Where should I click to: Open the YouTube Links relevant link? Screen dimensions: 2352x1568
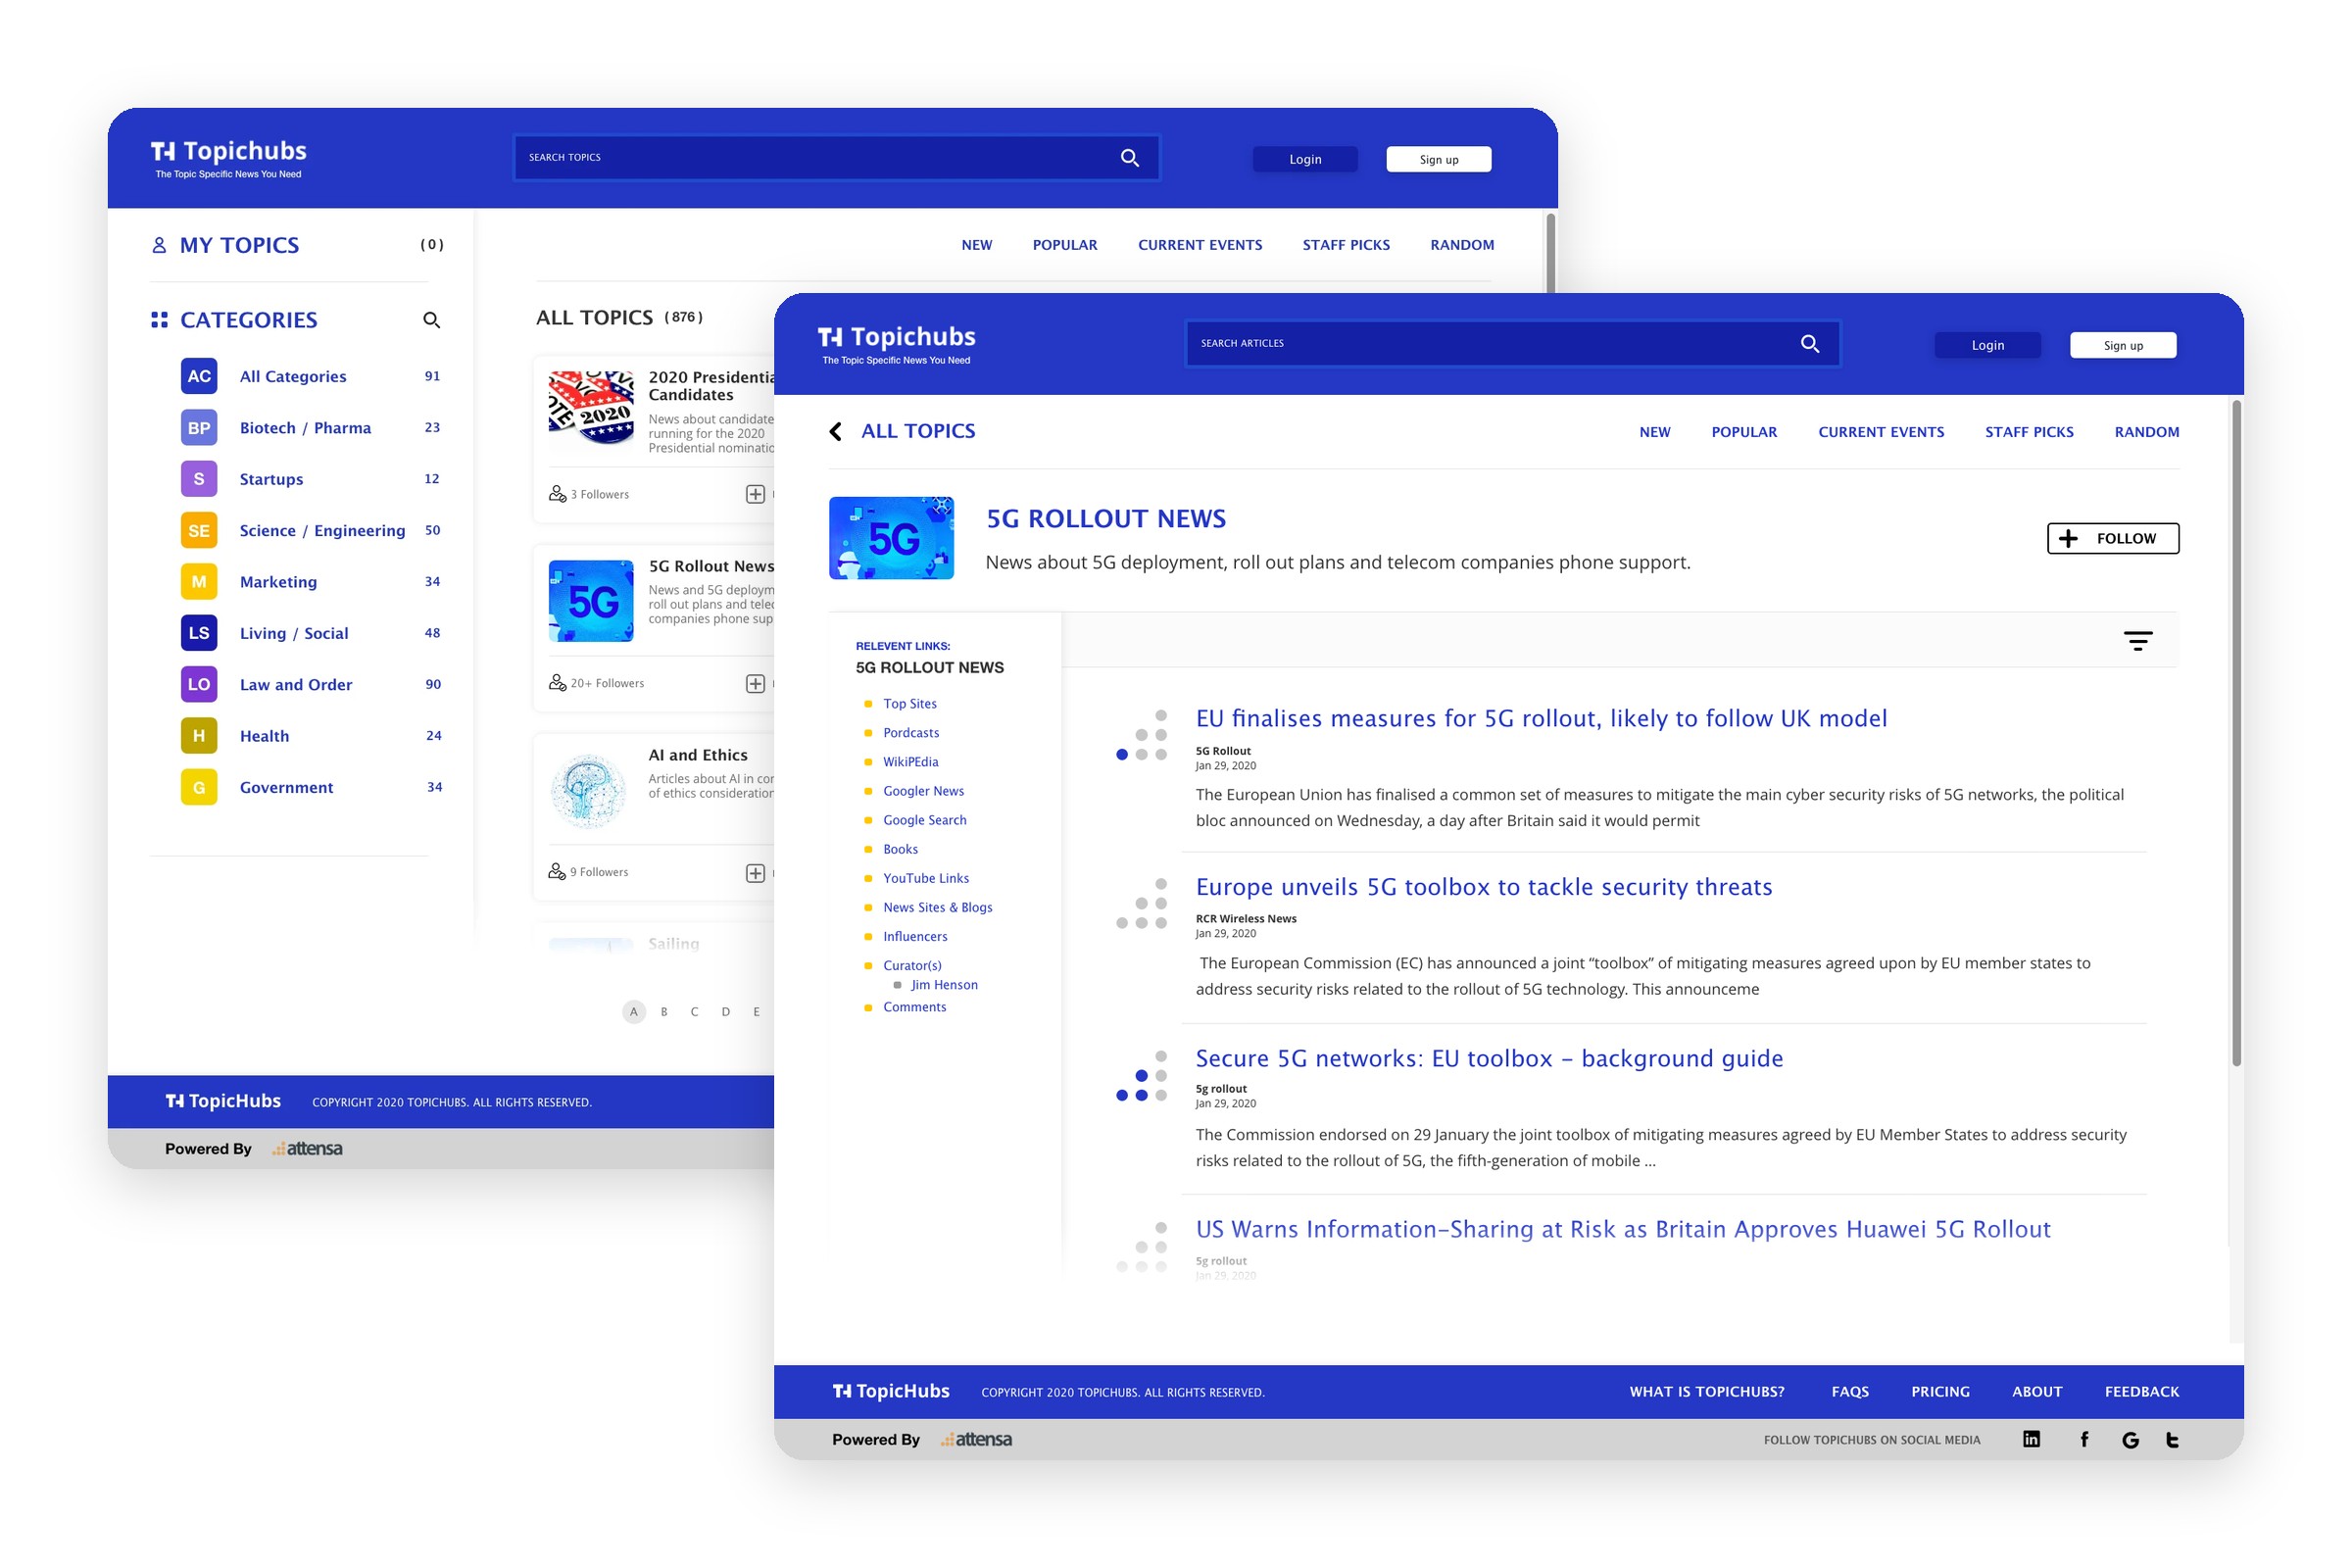click(926, 878)
